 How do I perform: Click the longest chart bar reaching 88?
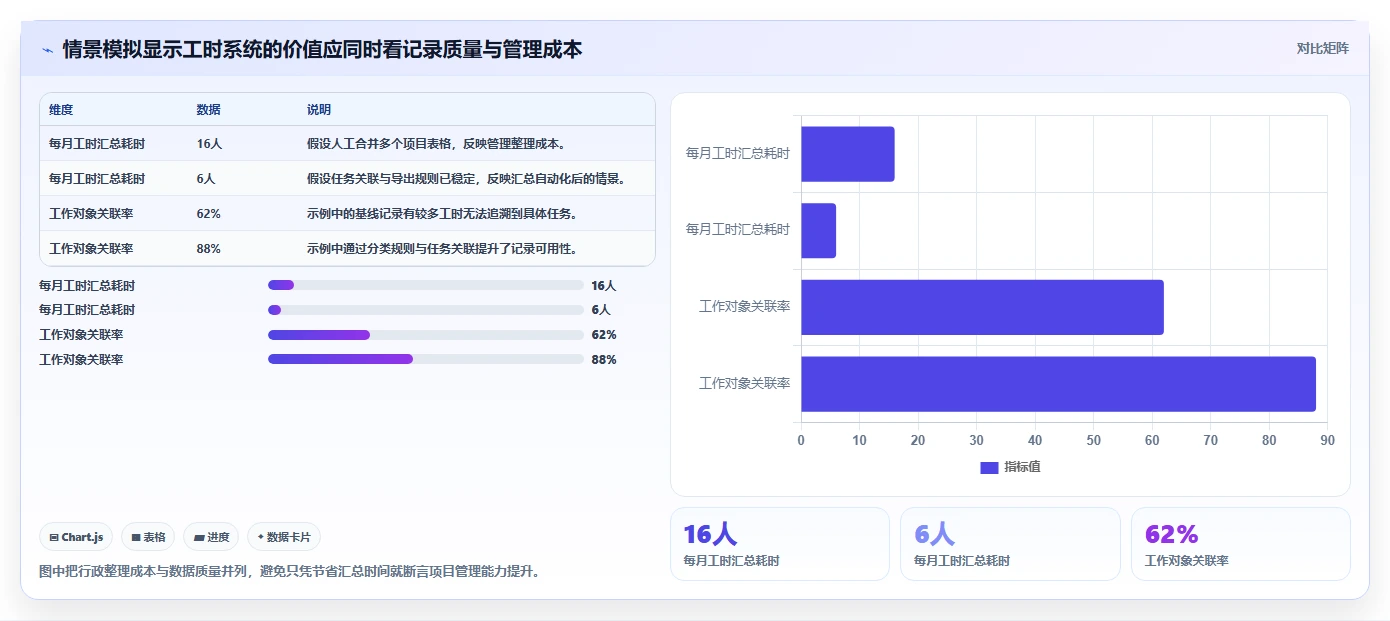point(1058,384)
